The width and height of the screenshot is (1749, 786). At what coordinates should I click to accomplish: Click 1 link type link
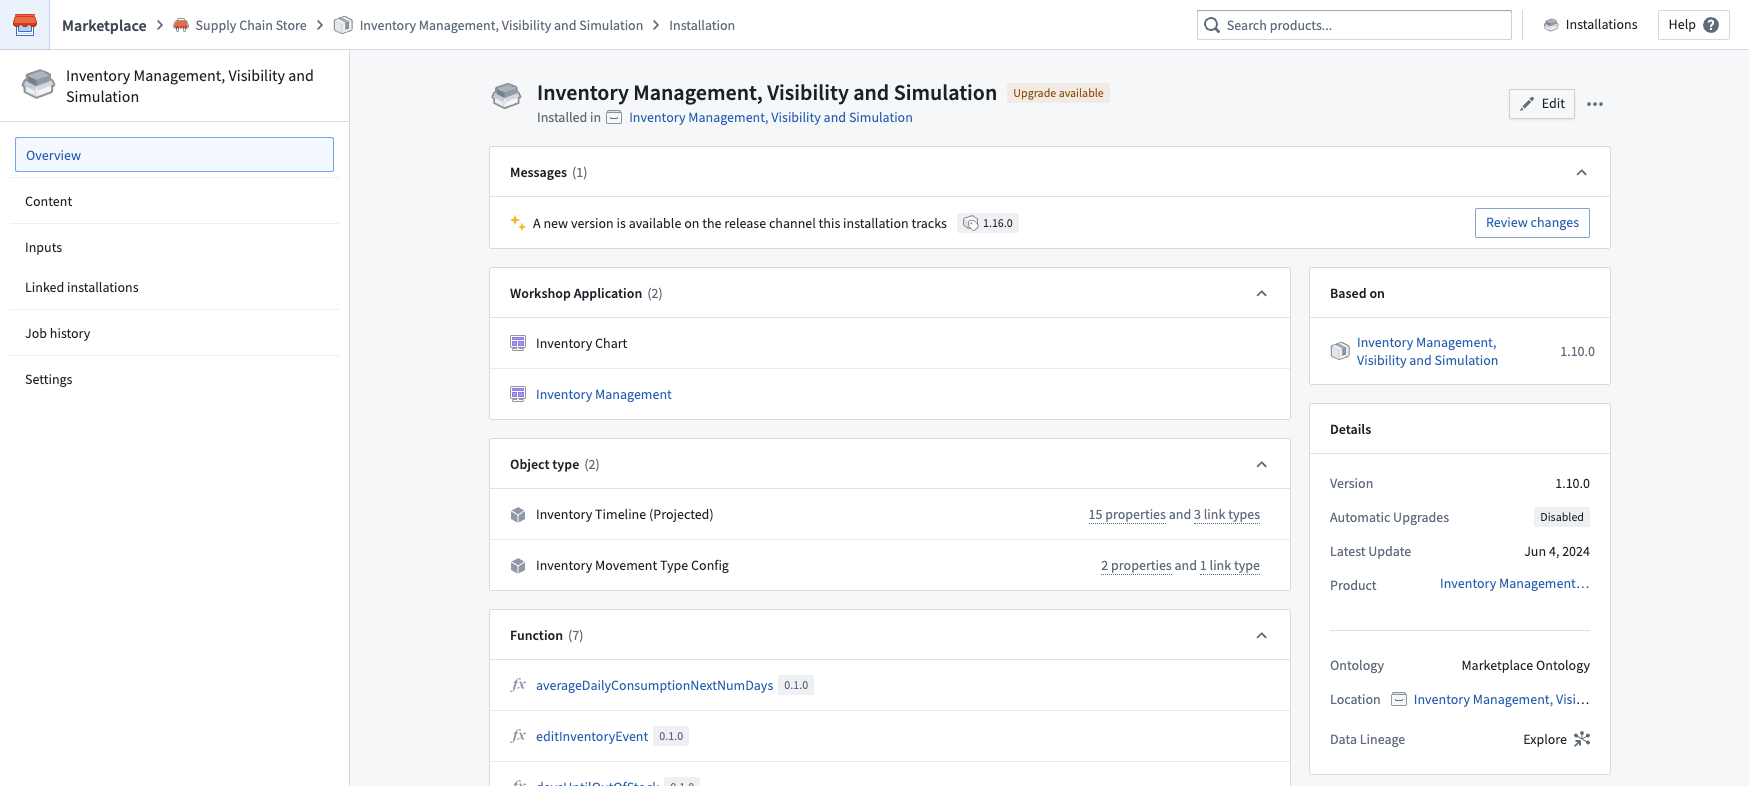click(x=1230, y=566)
